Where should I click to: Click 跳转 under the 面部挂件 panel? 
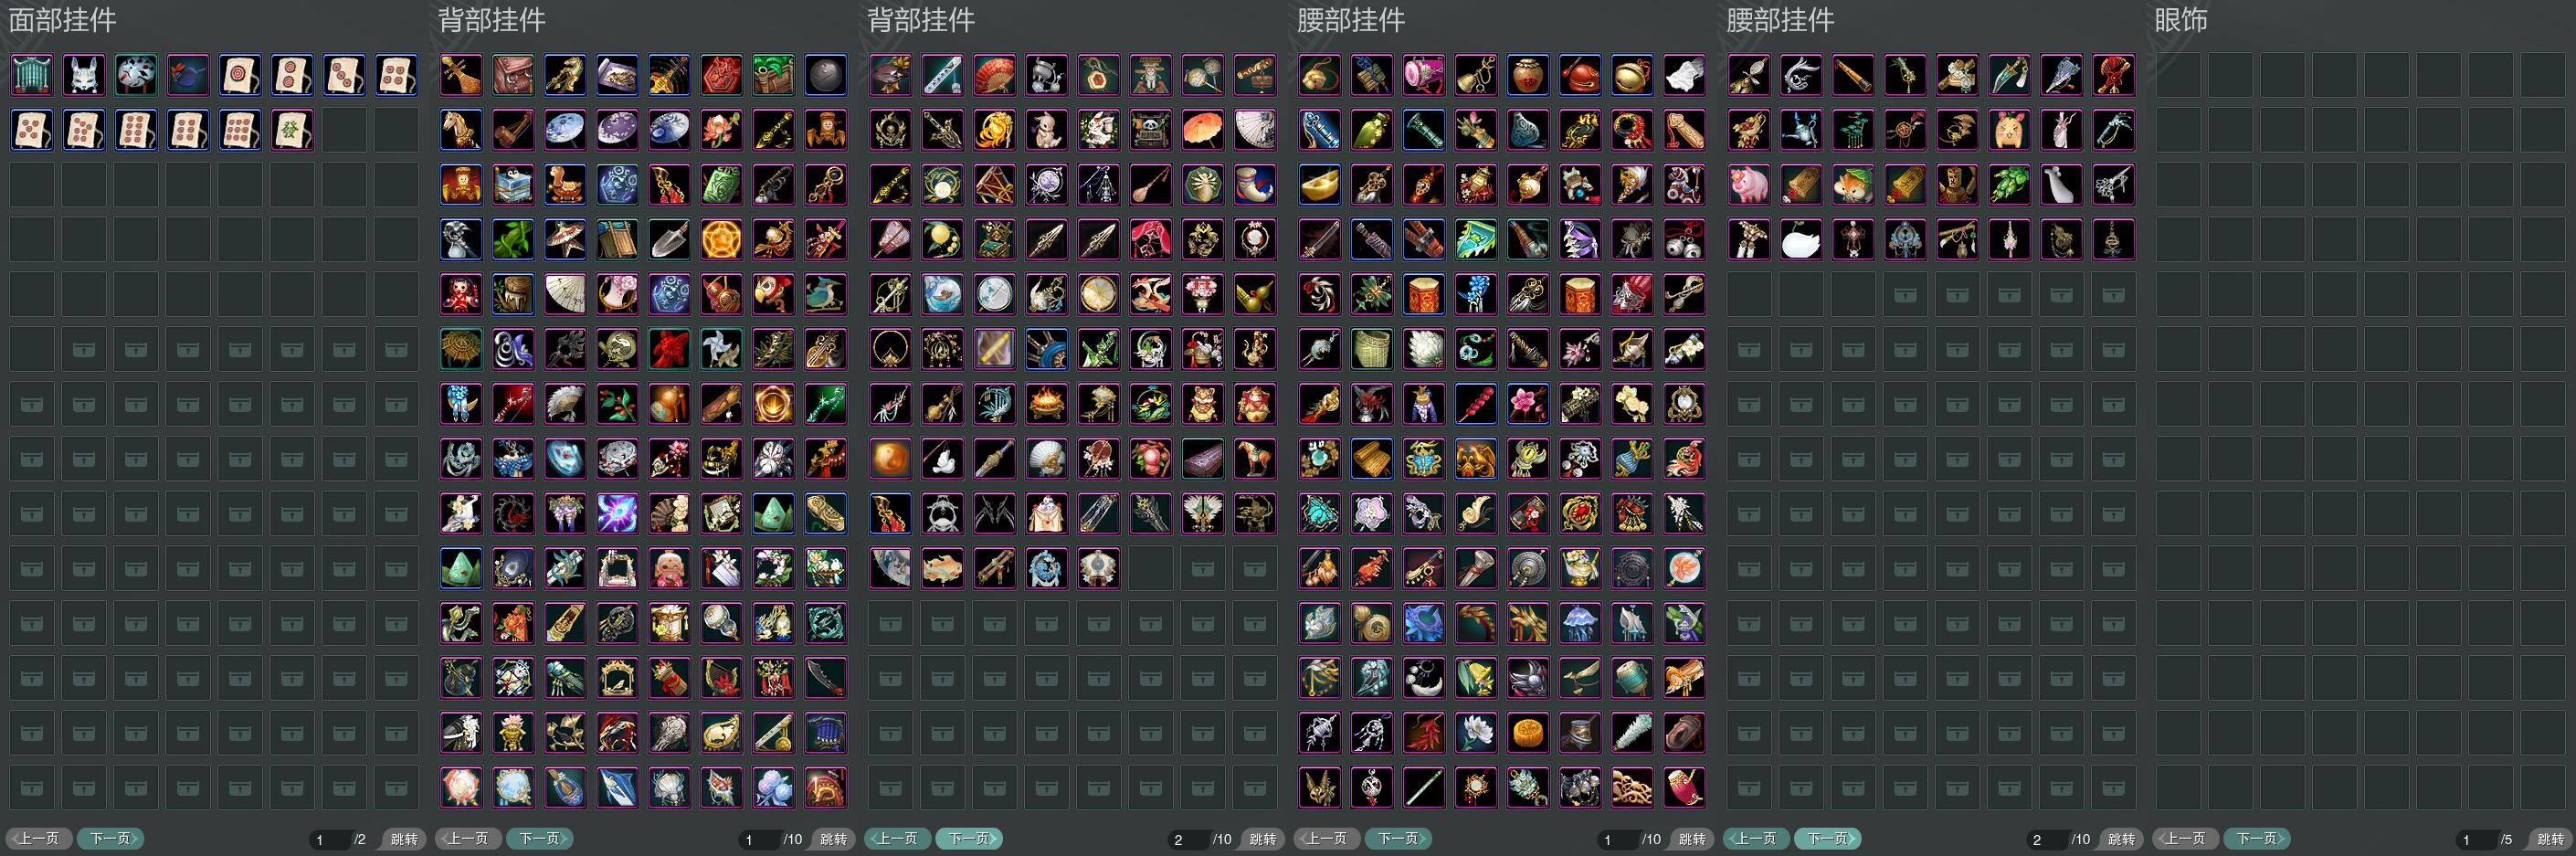pyautogui.click(x=404, y=839)
